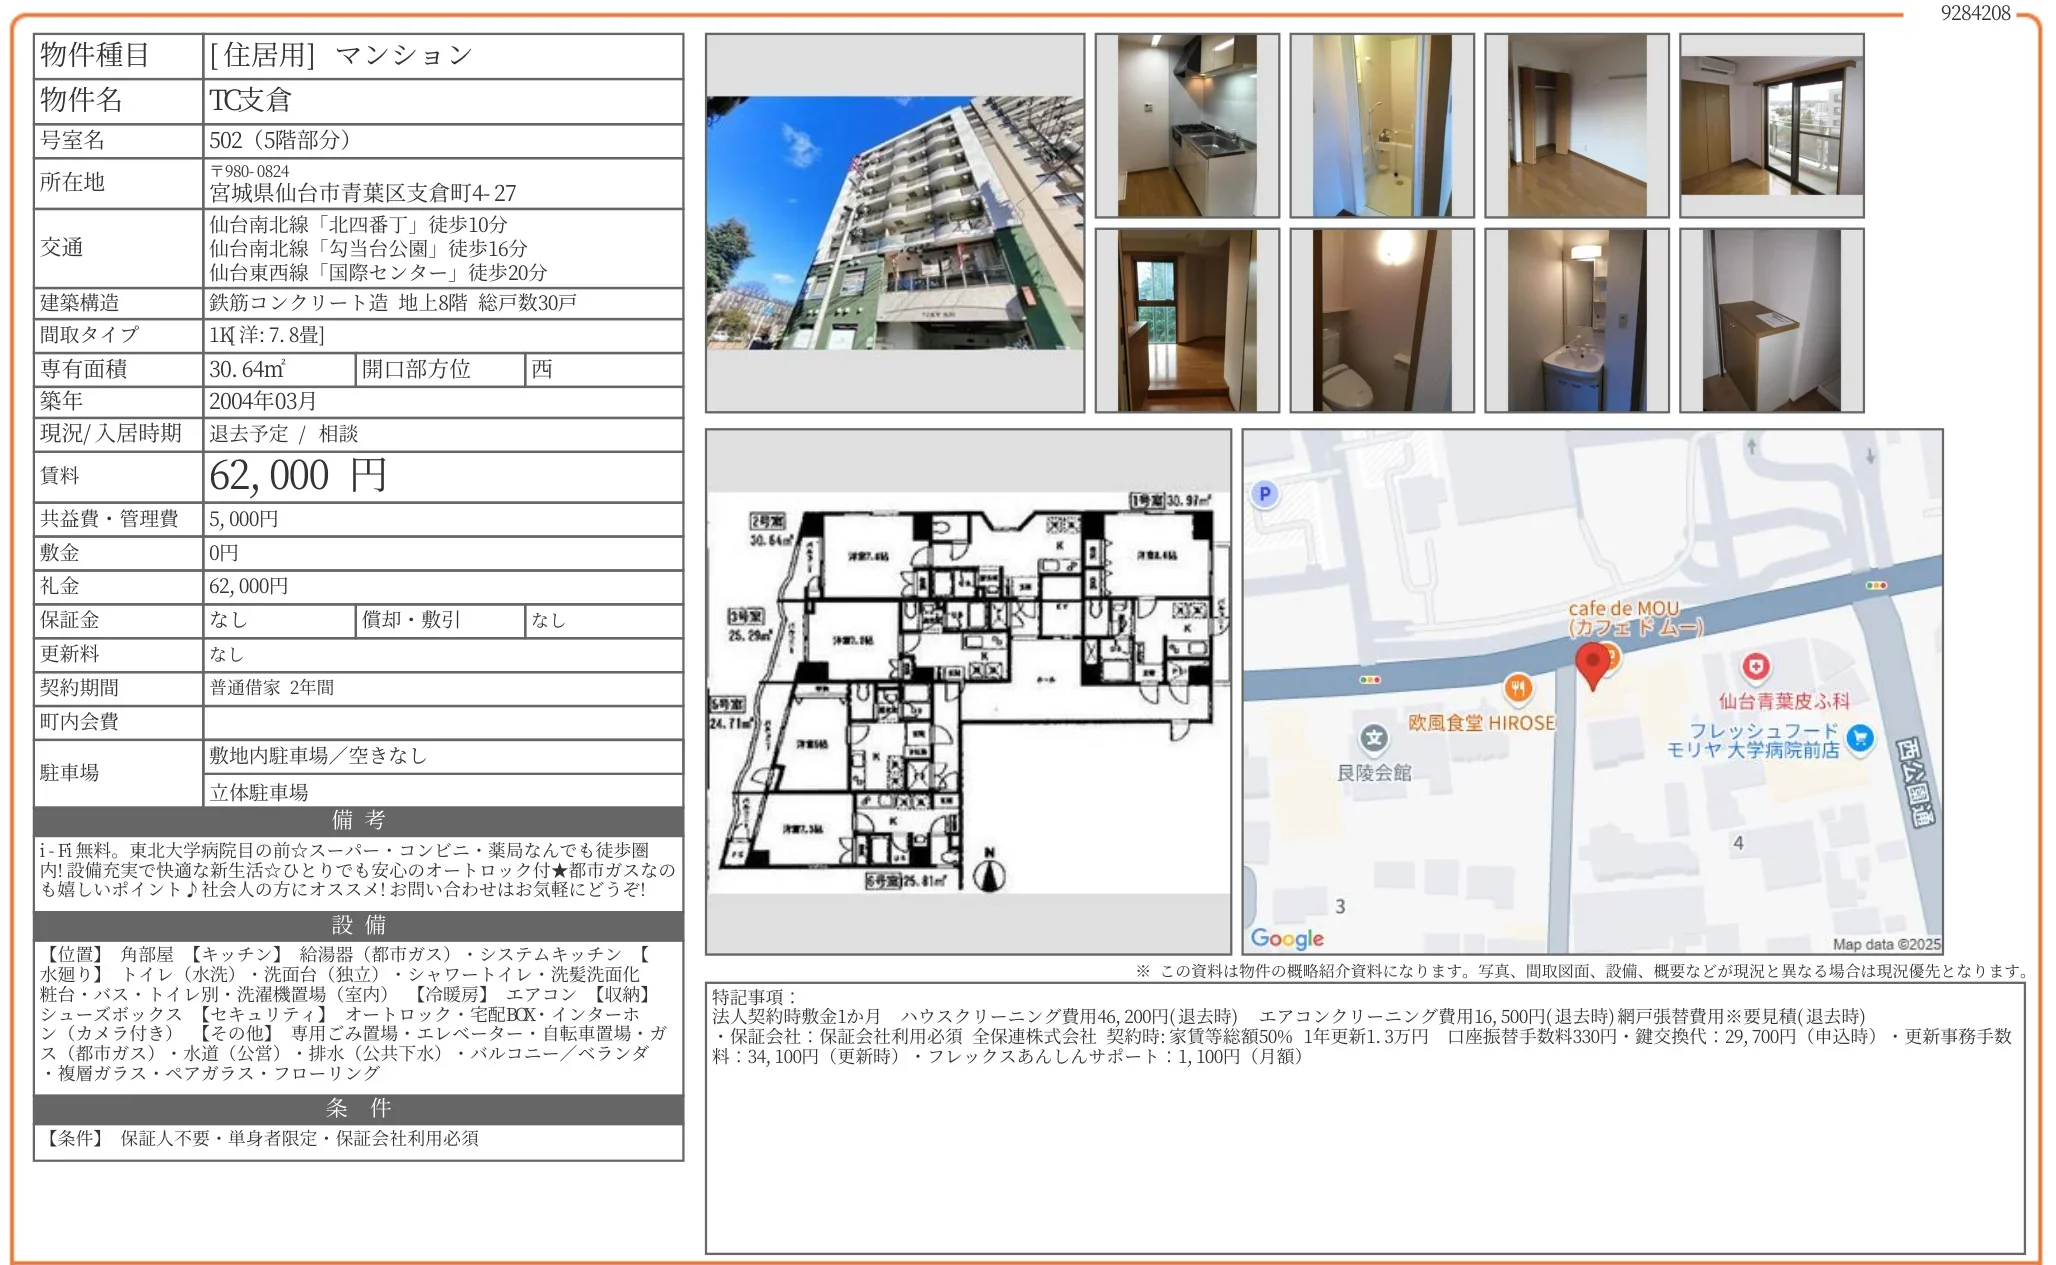The width and height of the screenshot is (2056, 1265).
Task: Open the building exterior photo
Action: click(894, 222)
